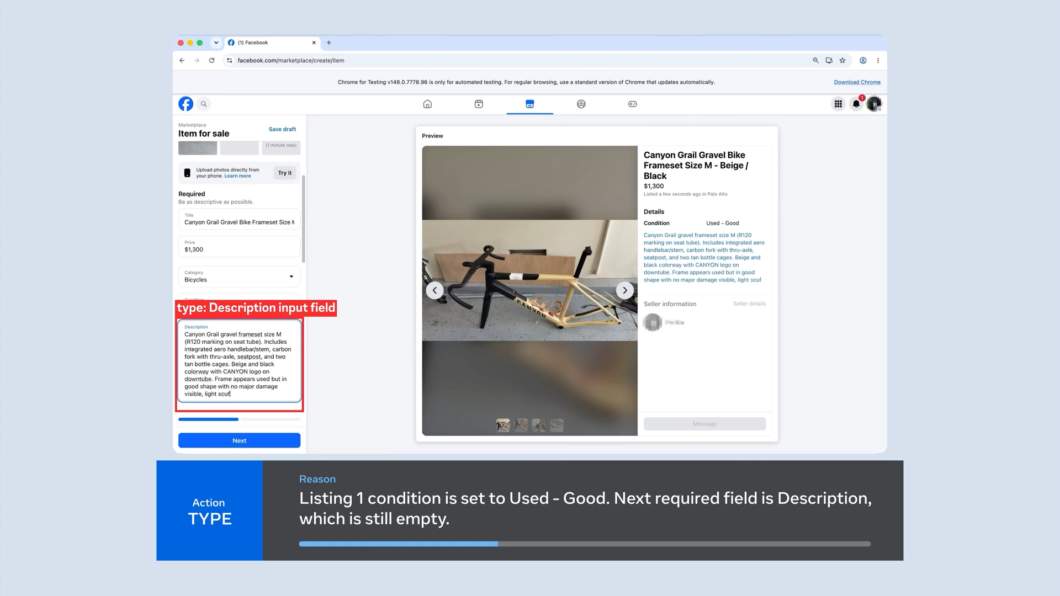
Task: Expand the Chrome tab search dropdown arrow
Action: point(216,43)
